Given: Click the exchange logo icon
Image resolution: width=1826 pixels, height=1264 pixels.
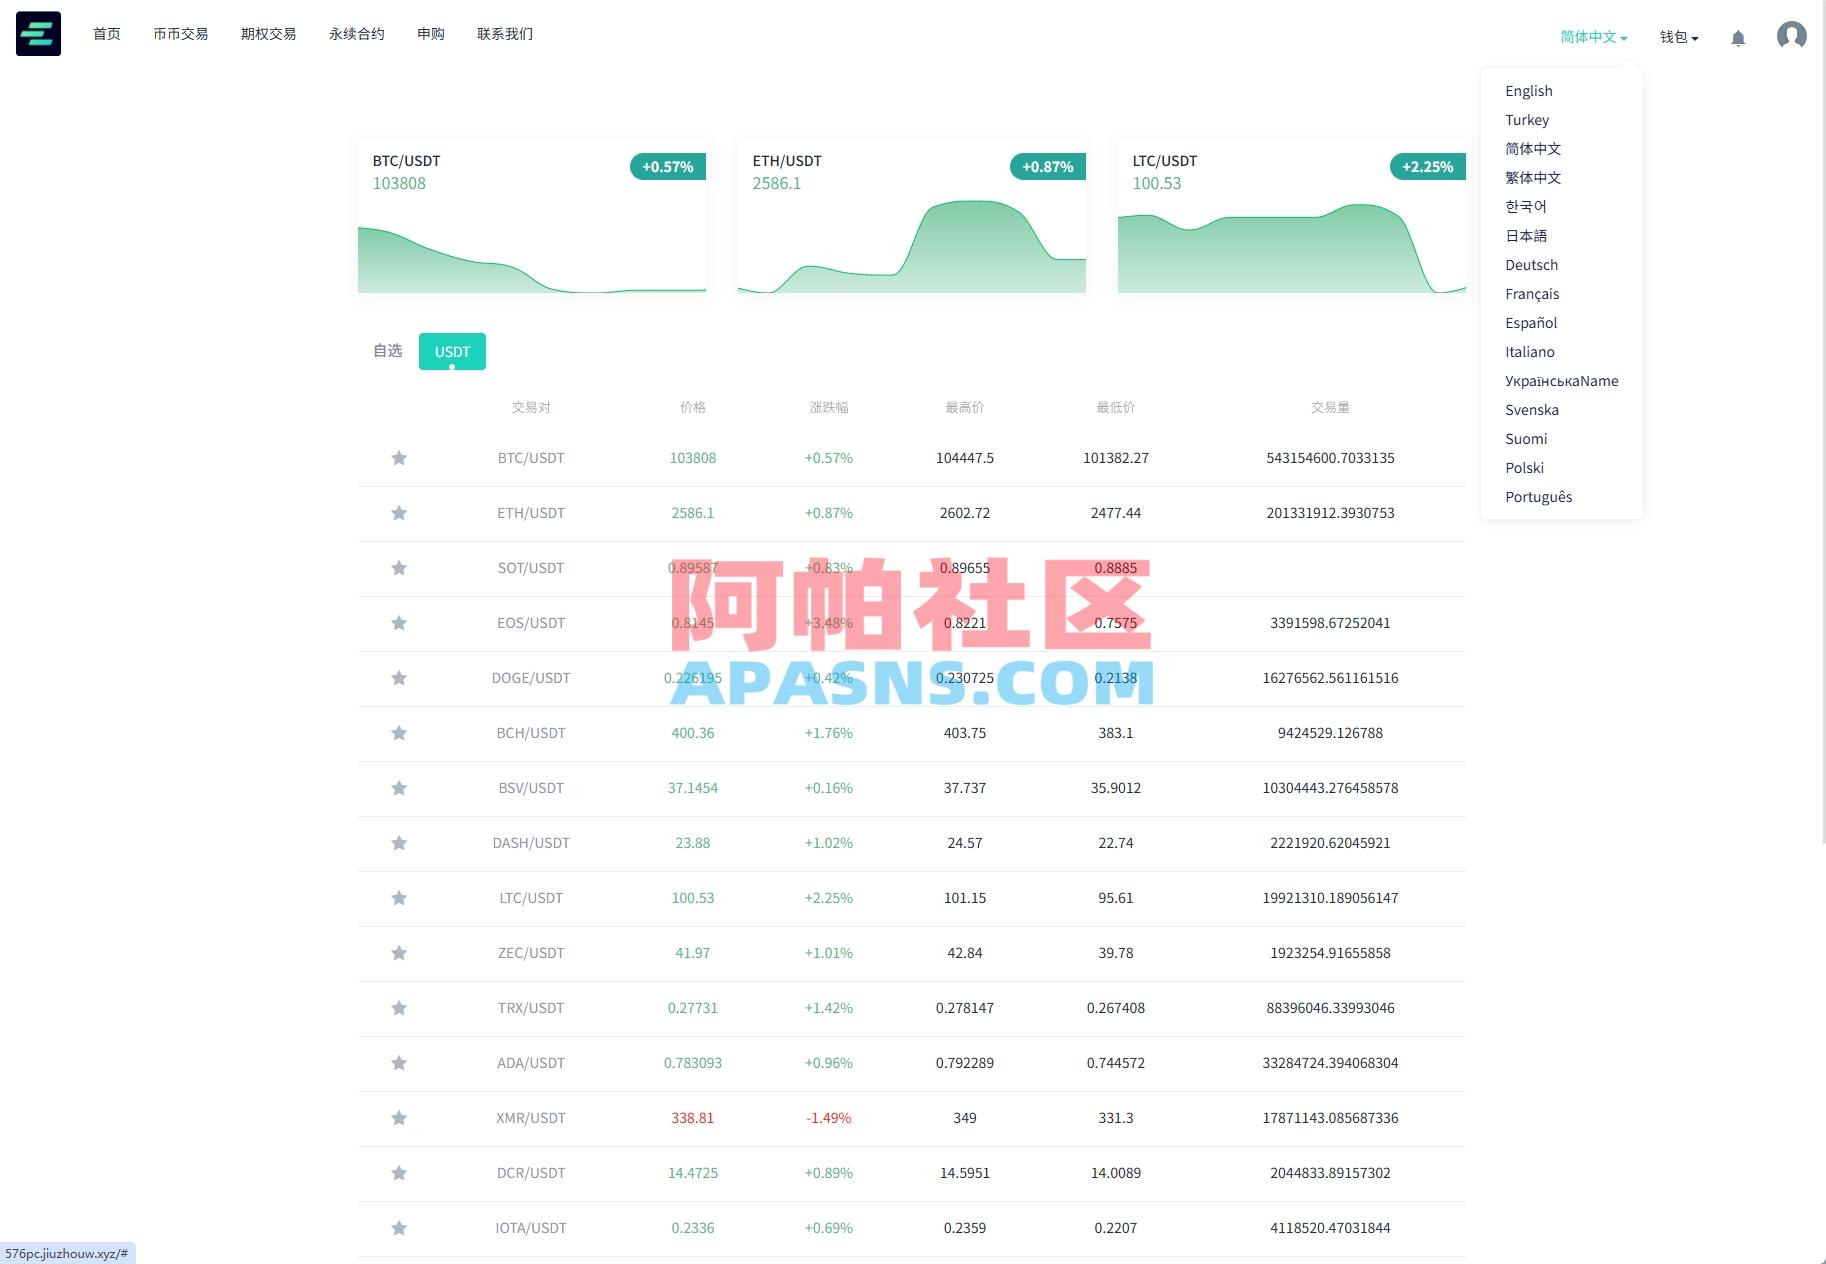Looking at the screenshot, I should (37, 34).
